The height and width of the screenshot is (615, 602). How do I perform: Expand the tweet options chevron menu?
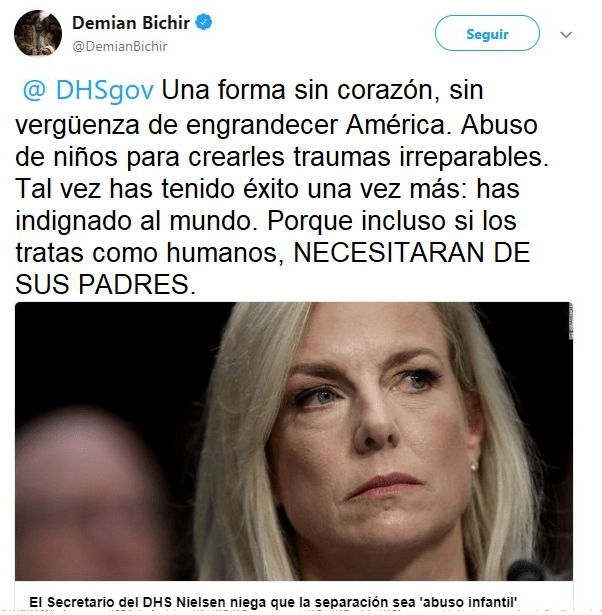click(566, 35)
